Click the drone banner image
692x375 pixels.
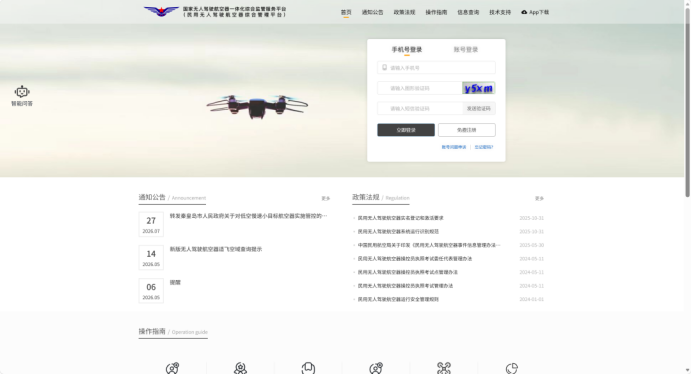257,106
